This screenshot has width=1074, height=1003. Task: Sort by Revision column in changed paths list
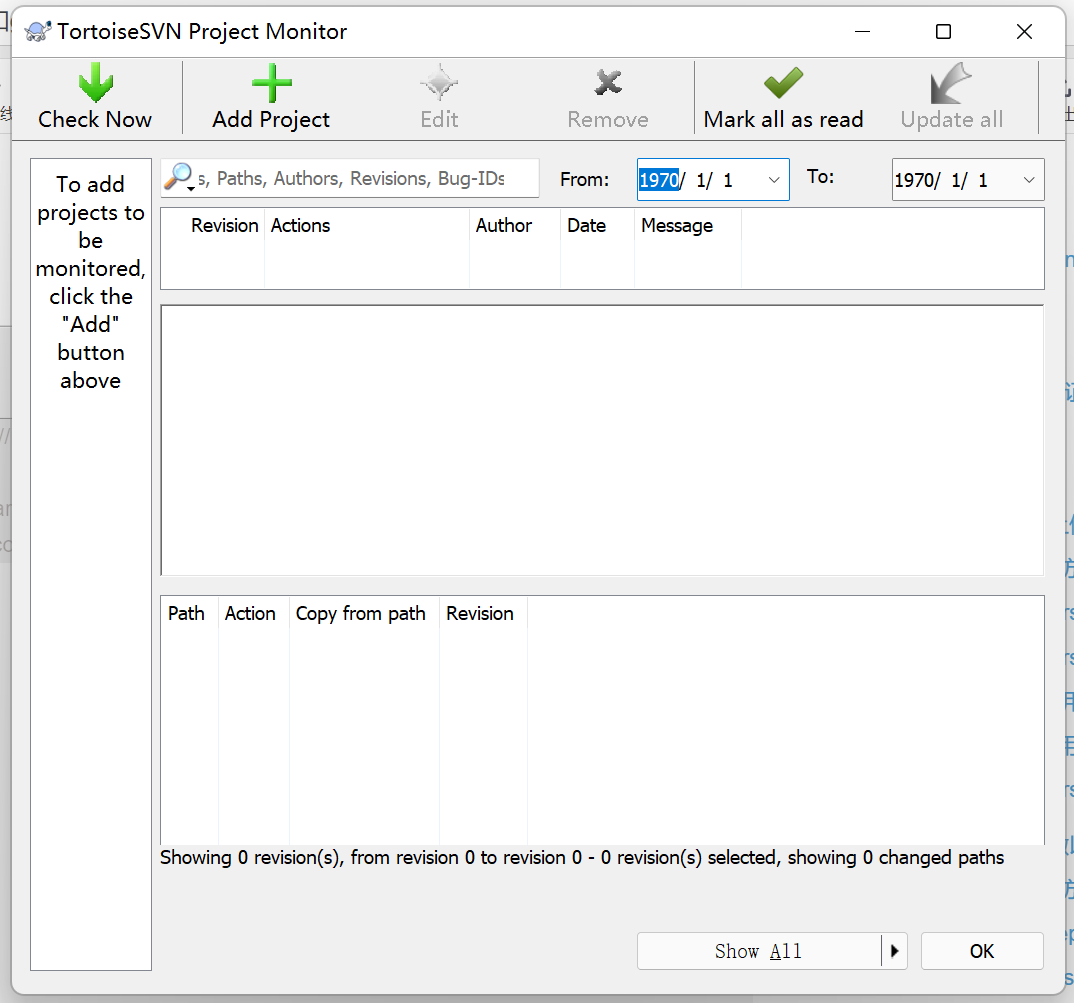point(484,613)
